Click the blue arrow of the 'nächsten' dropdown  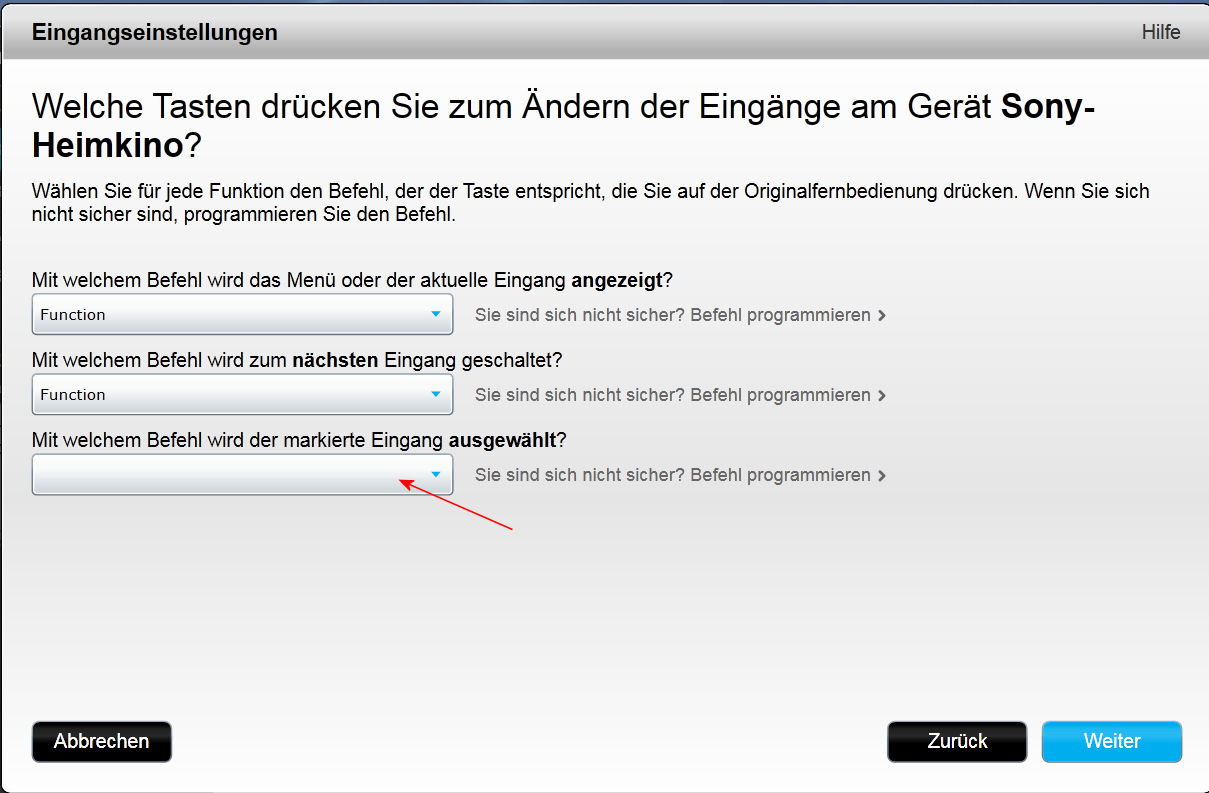pos(435,394)
